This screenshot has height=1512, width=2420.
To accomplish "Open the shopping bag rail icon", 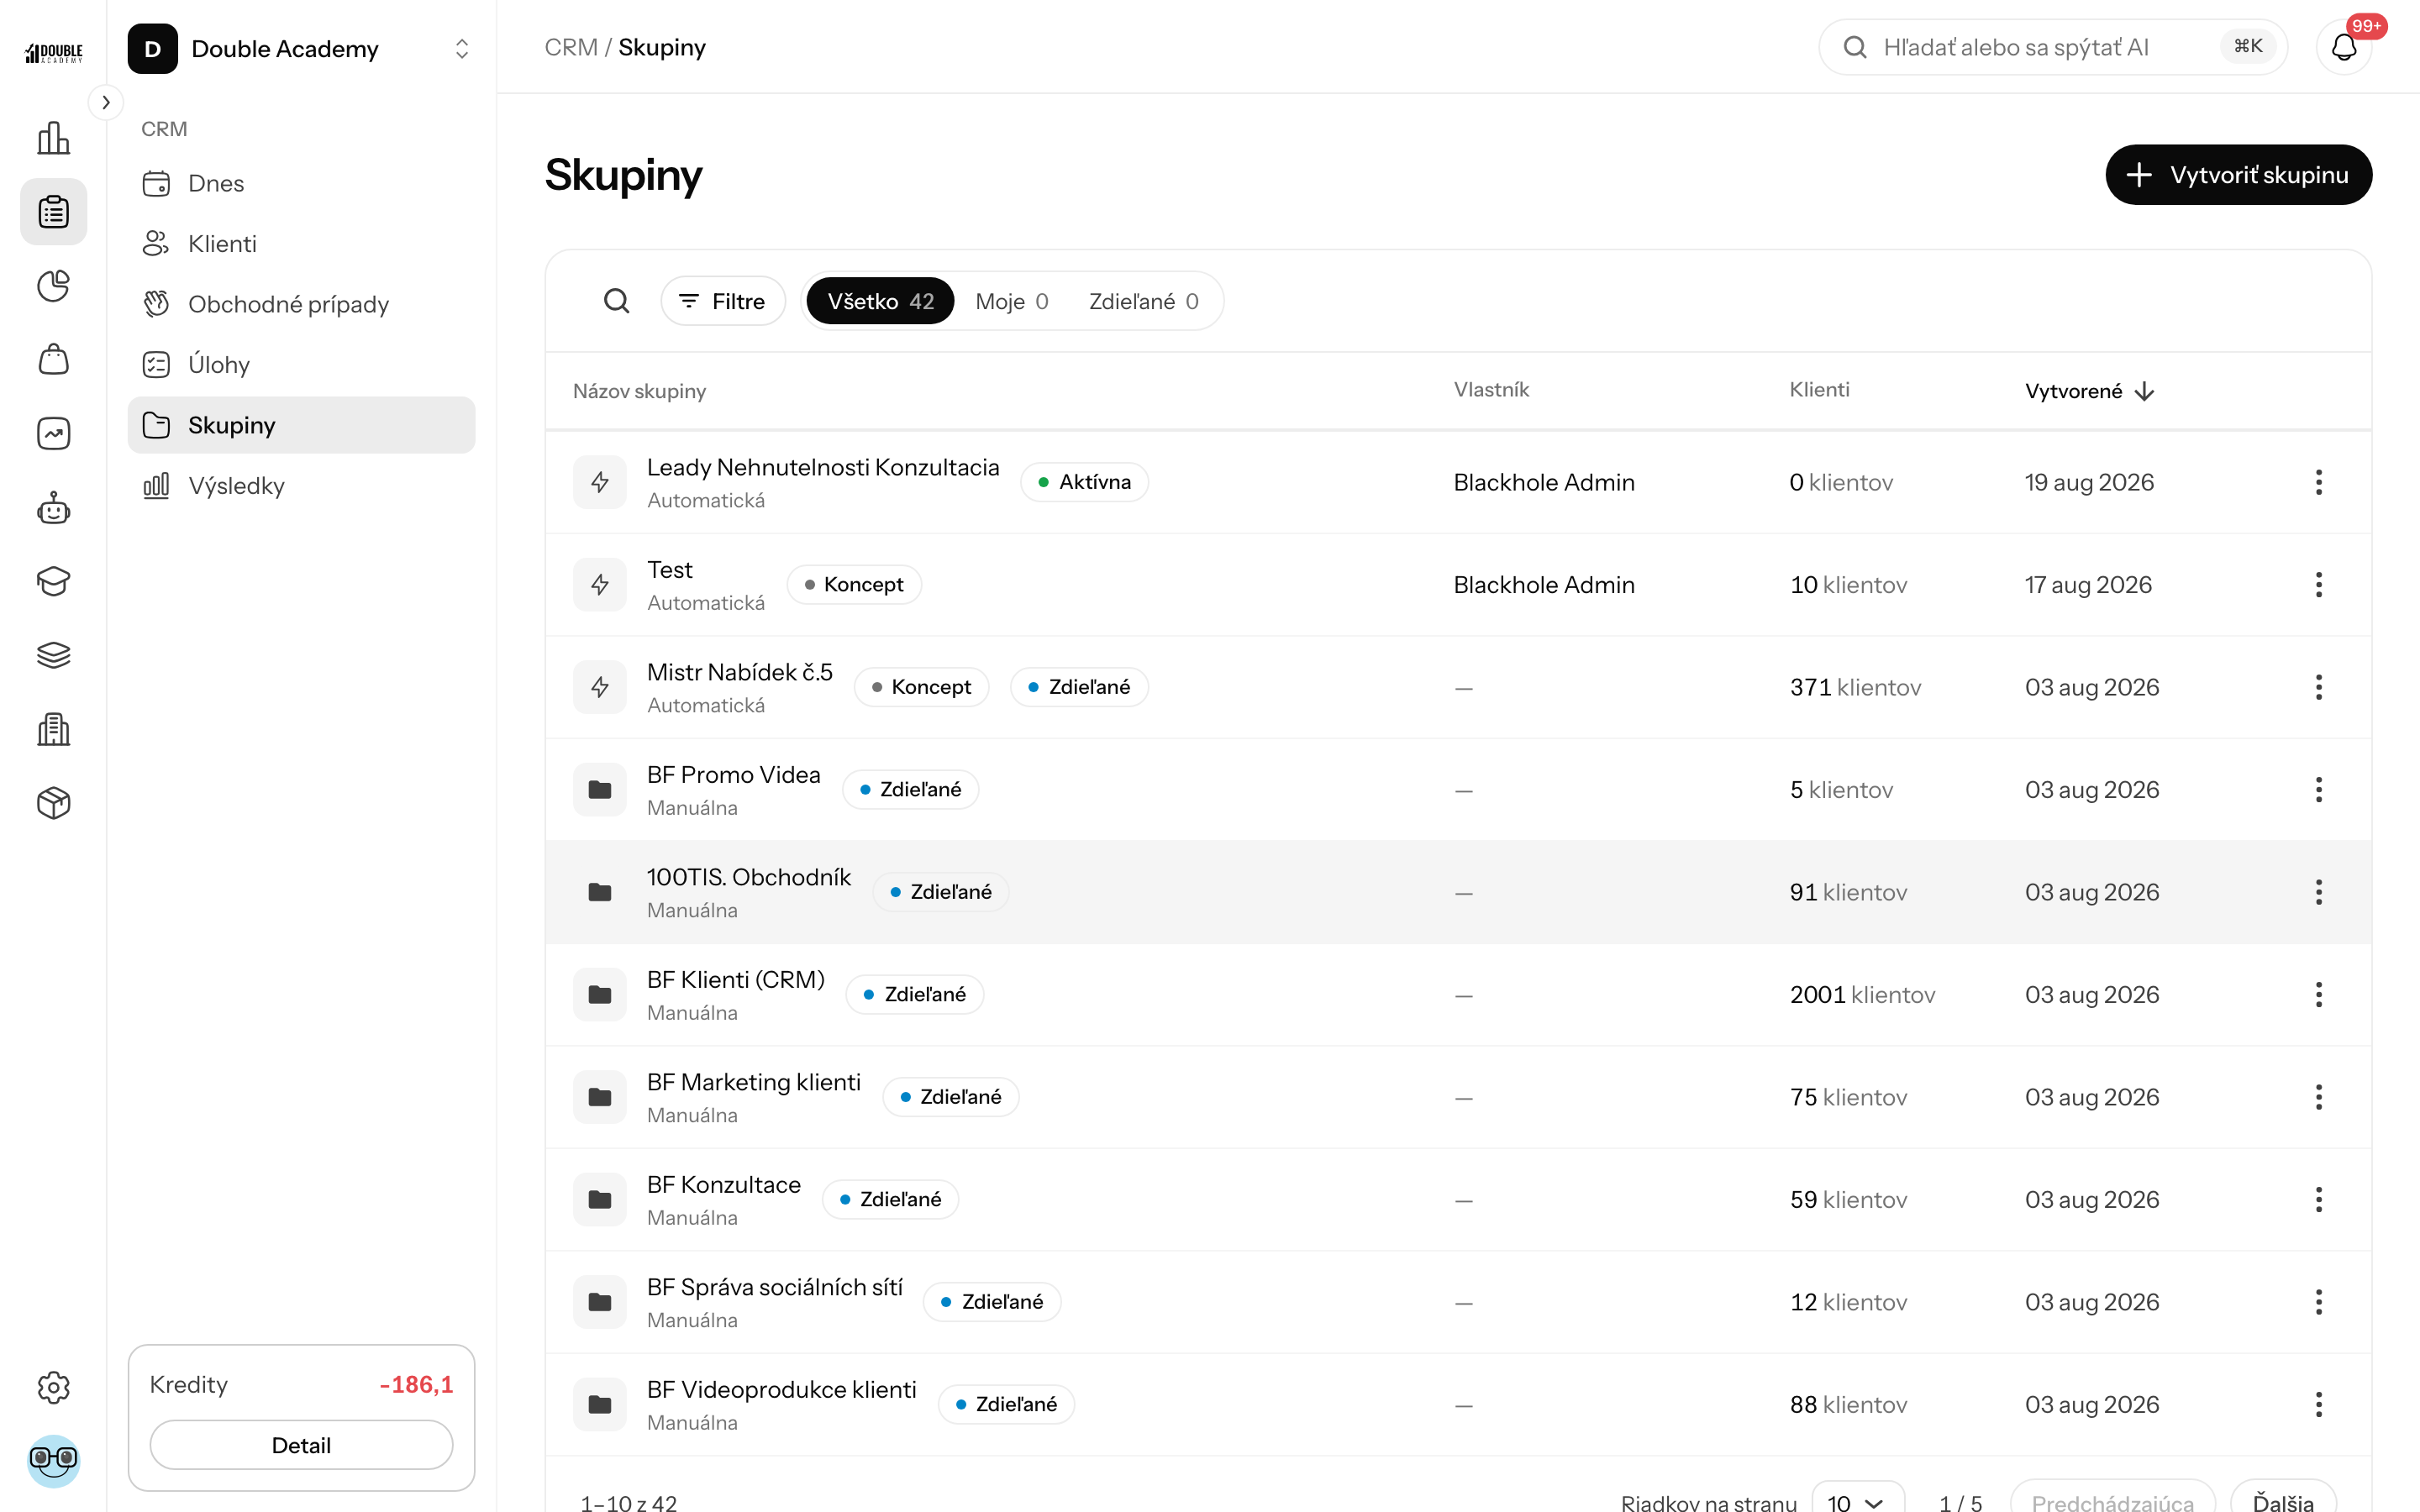I will pyautogui.click(x=53, y=360).
